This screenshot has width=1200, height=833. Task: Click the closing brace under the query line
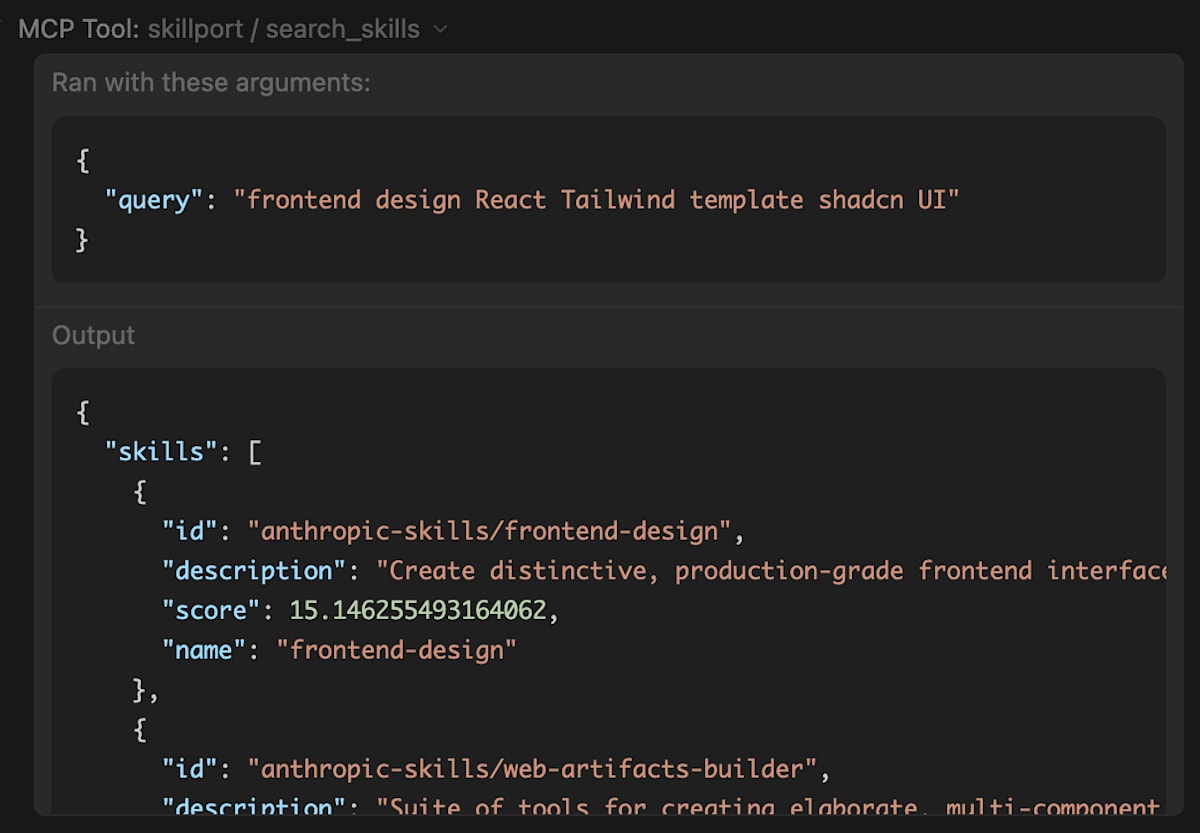(81, 239)
